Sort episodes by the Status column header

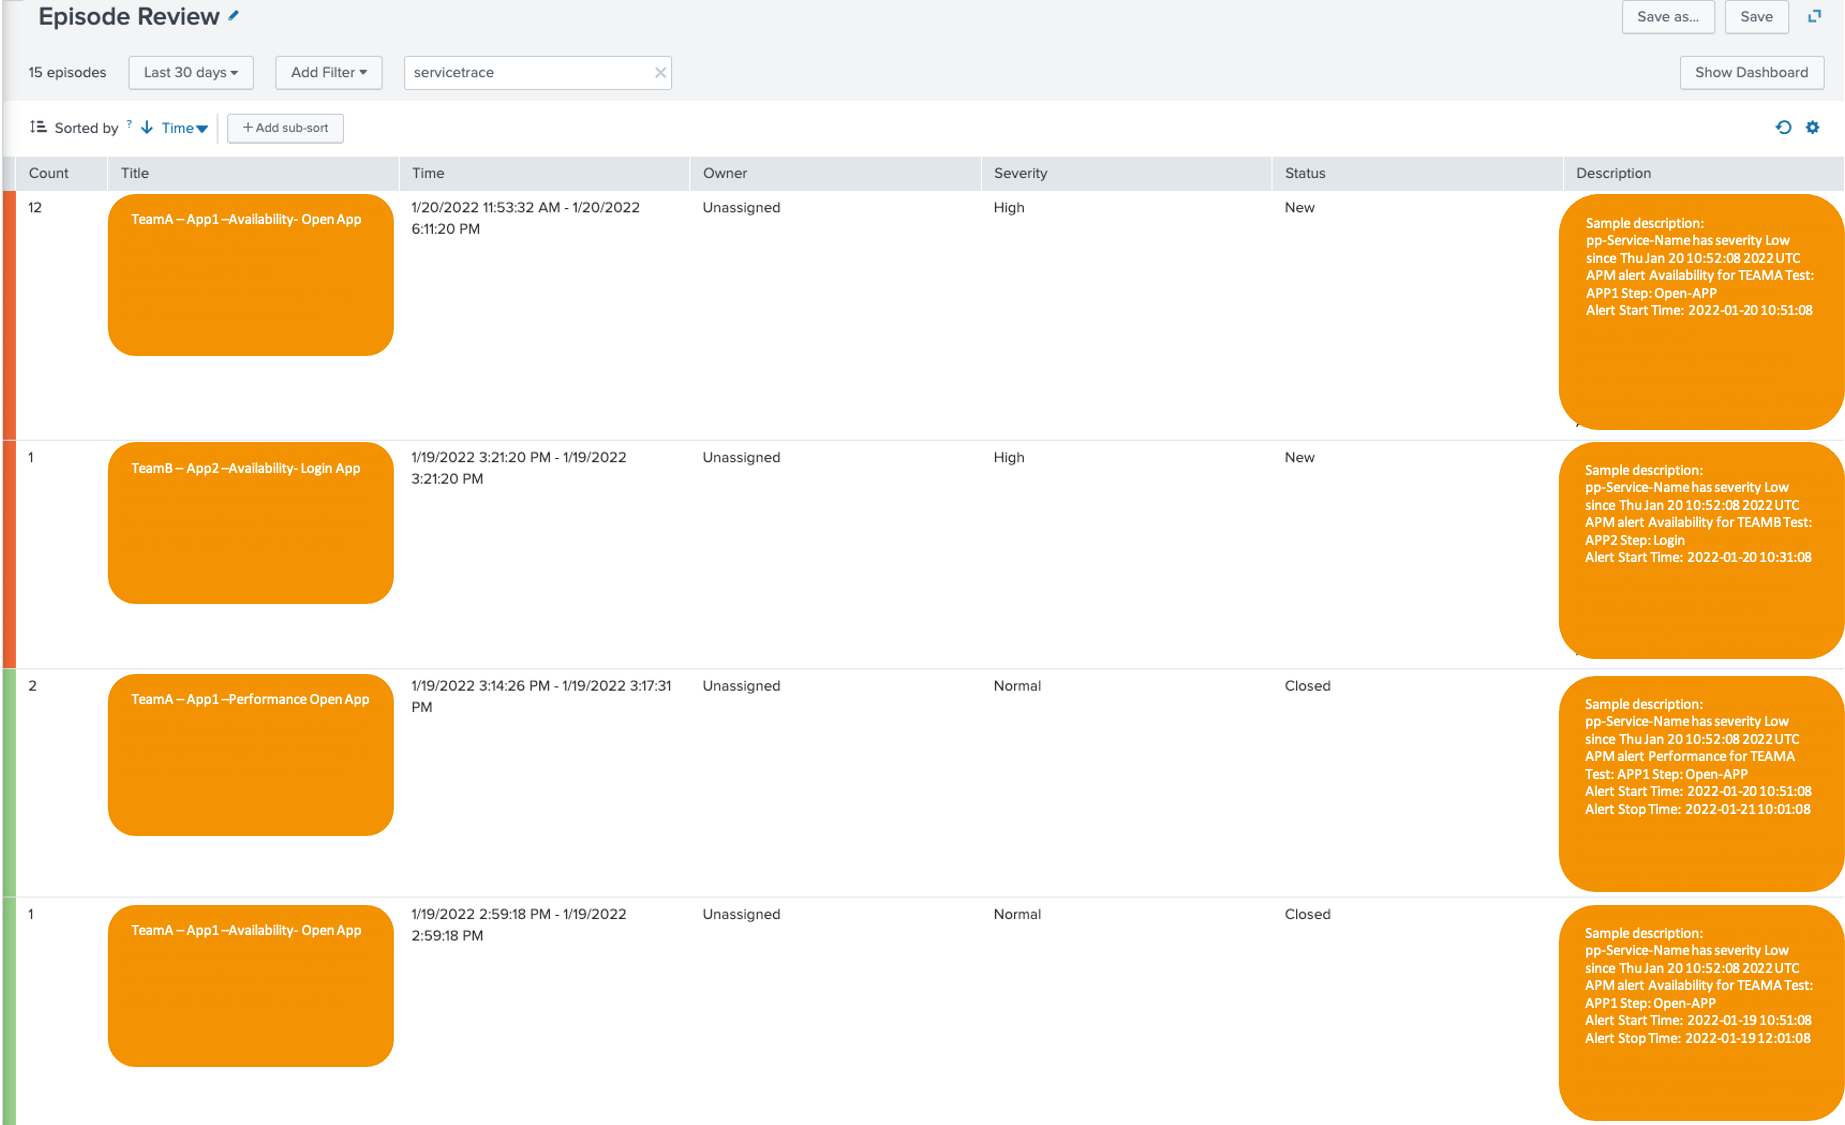tap(1304, 173)
